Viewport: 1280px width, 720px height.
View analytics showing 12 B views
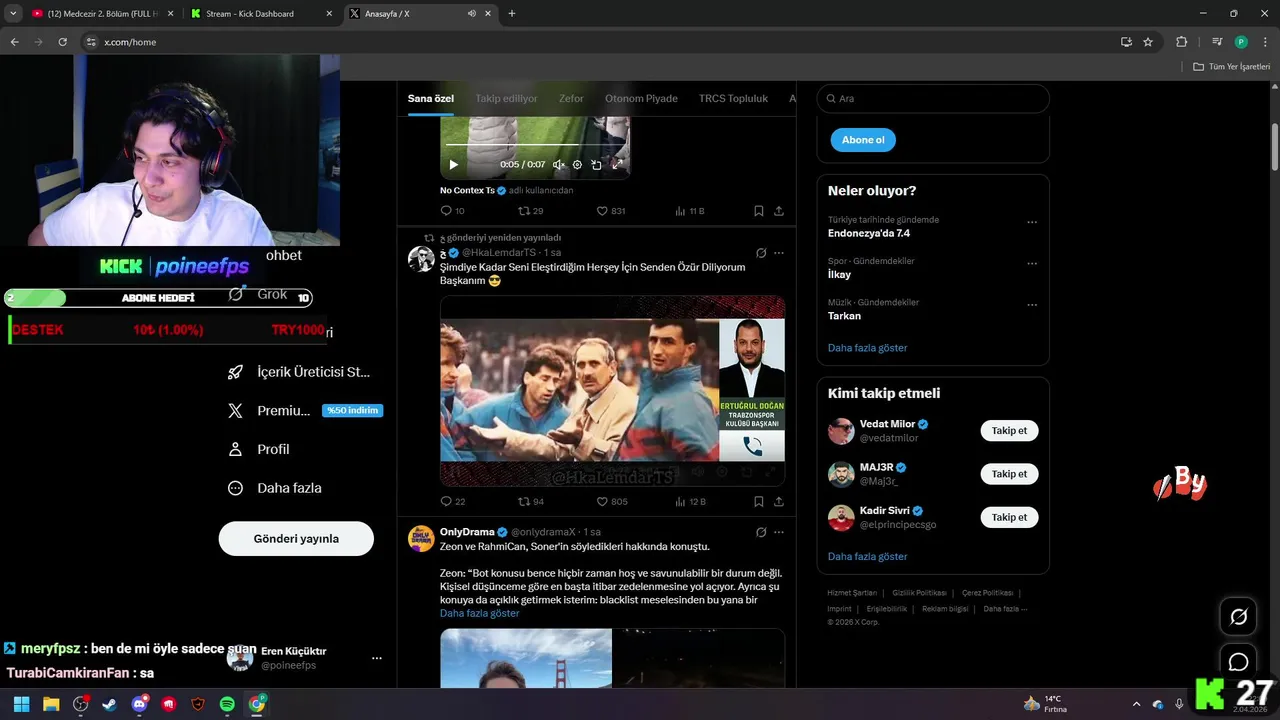pyautogui.click(x=690, y=502)
